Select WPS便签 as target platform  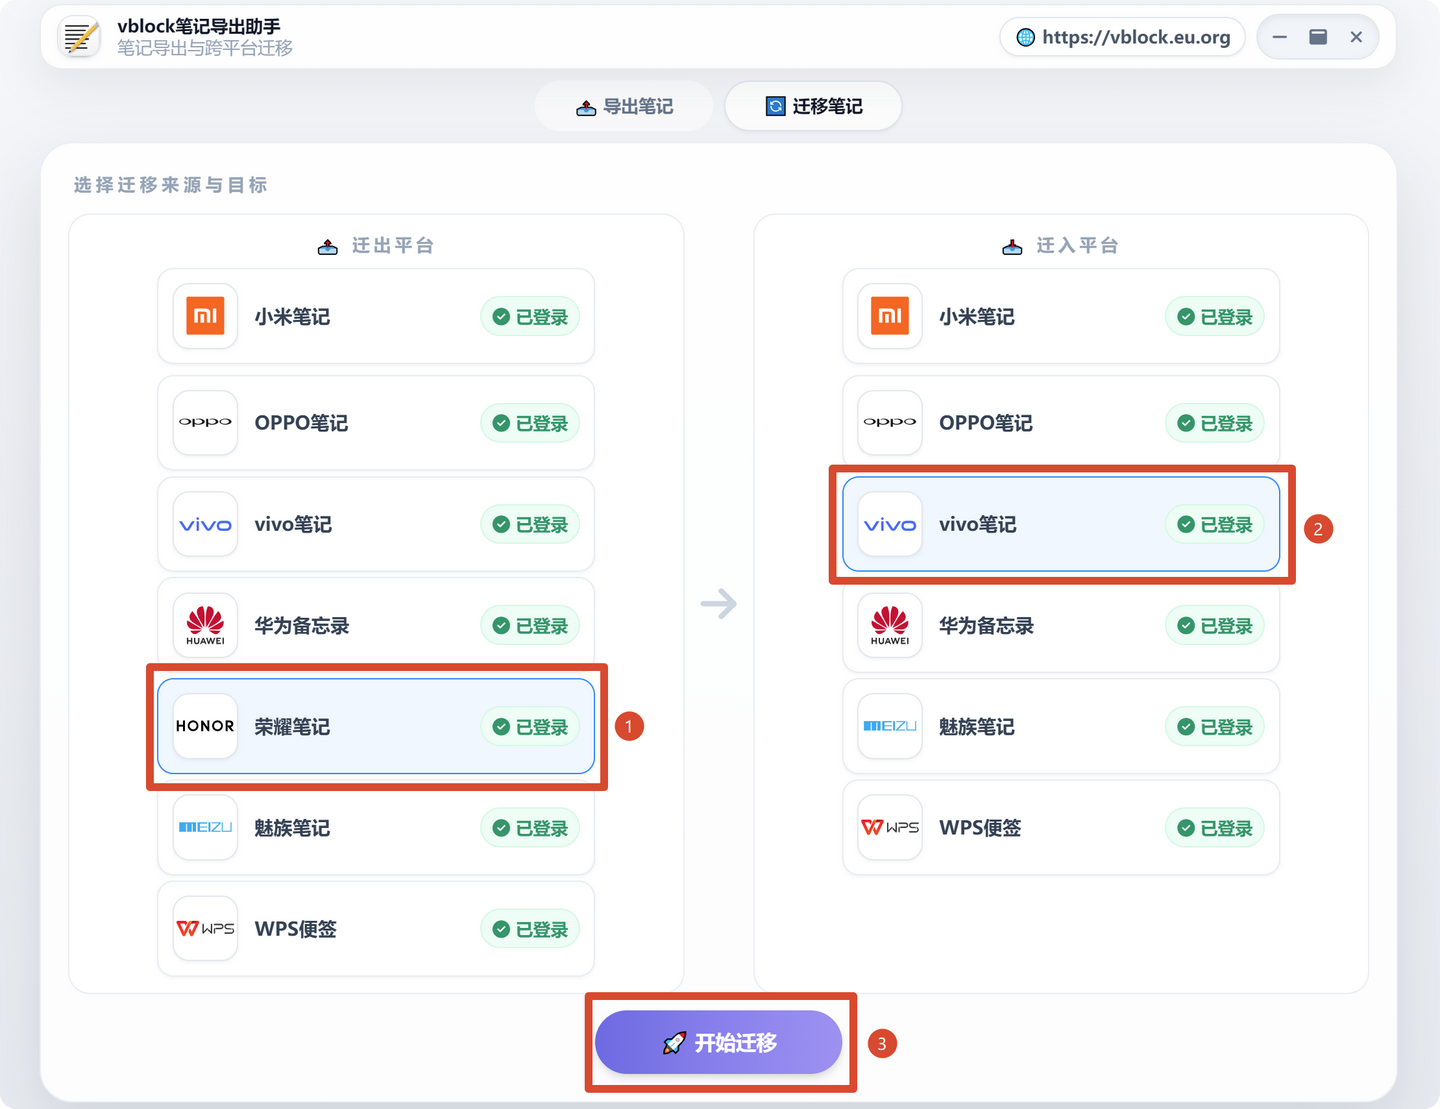(x=1061, y=828)
